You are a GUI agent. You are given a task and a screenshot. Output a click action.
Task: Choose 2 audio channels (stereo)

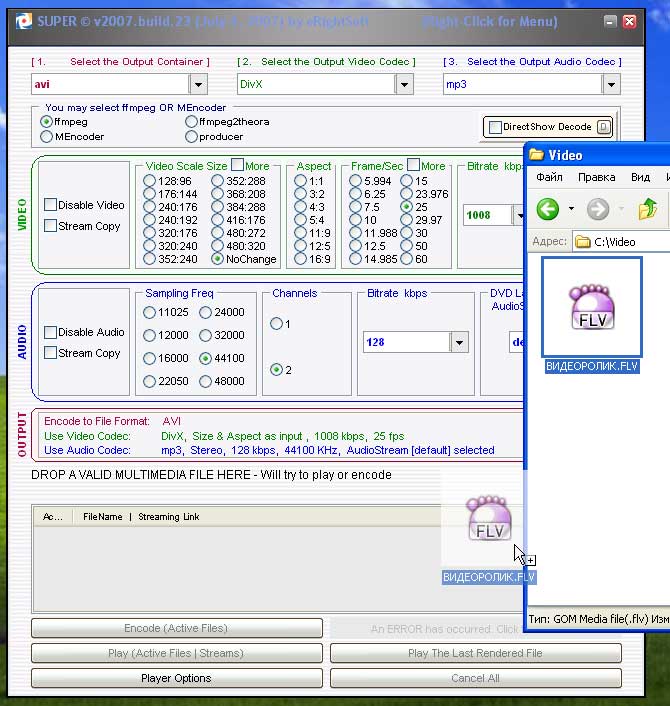[x=276, y=370]
